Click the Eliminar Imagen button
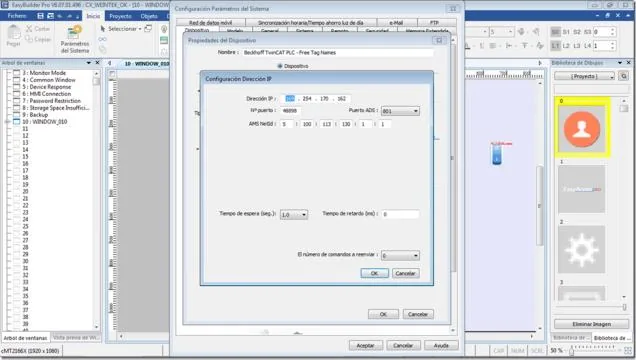636x360 pixels. click(591, 324)
